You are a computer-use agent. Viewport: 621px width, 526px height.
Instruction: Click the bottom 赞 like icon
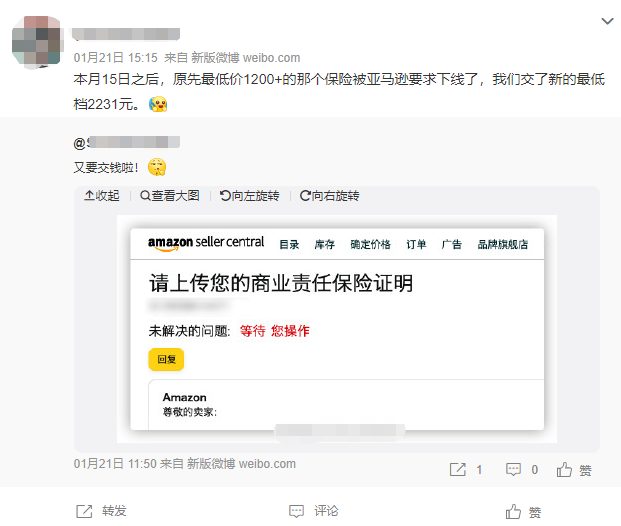click(513, 512)
